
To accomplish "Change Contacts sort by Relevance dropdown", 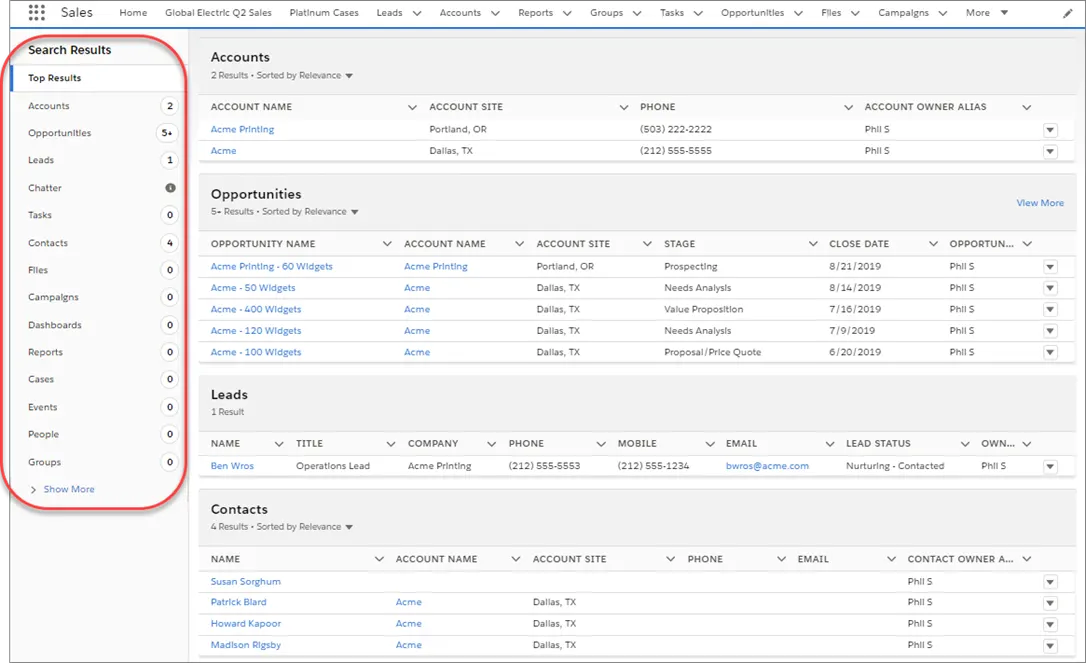I will tap(349, 527).
